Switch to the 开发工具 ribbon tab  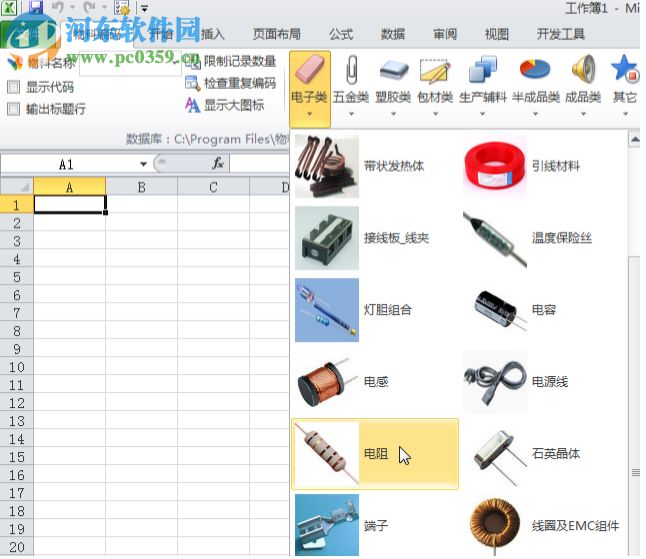point(561,34)
